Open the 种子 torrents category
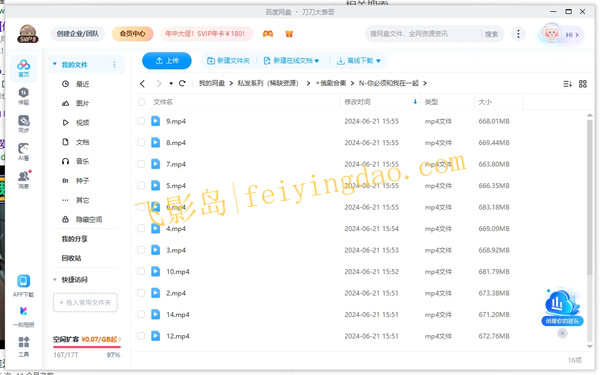Screen dimensions: 600x375 pos(75,181)
